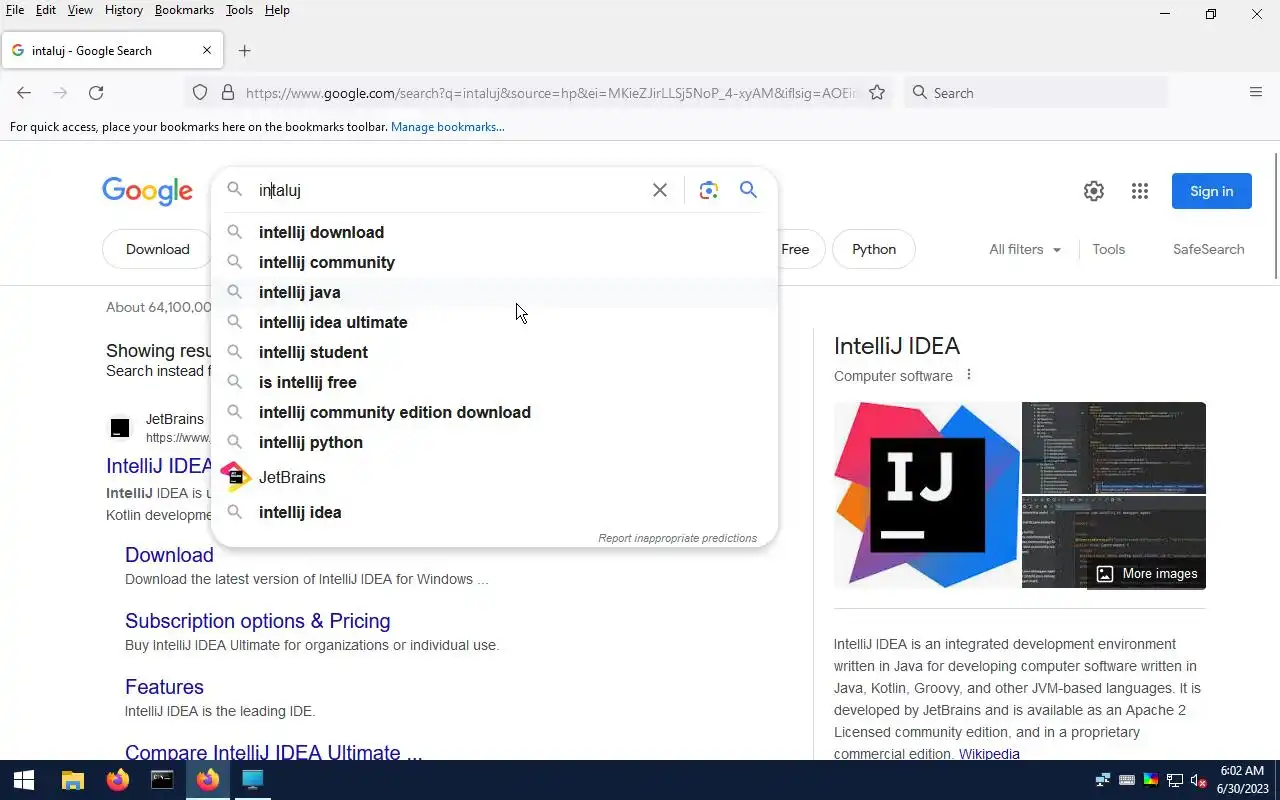Screen dimensions: 1280x800
Task: Click the taskbar clock showing 6:02 AM
Action: click(x=1243, y=780)
